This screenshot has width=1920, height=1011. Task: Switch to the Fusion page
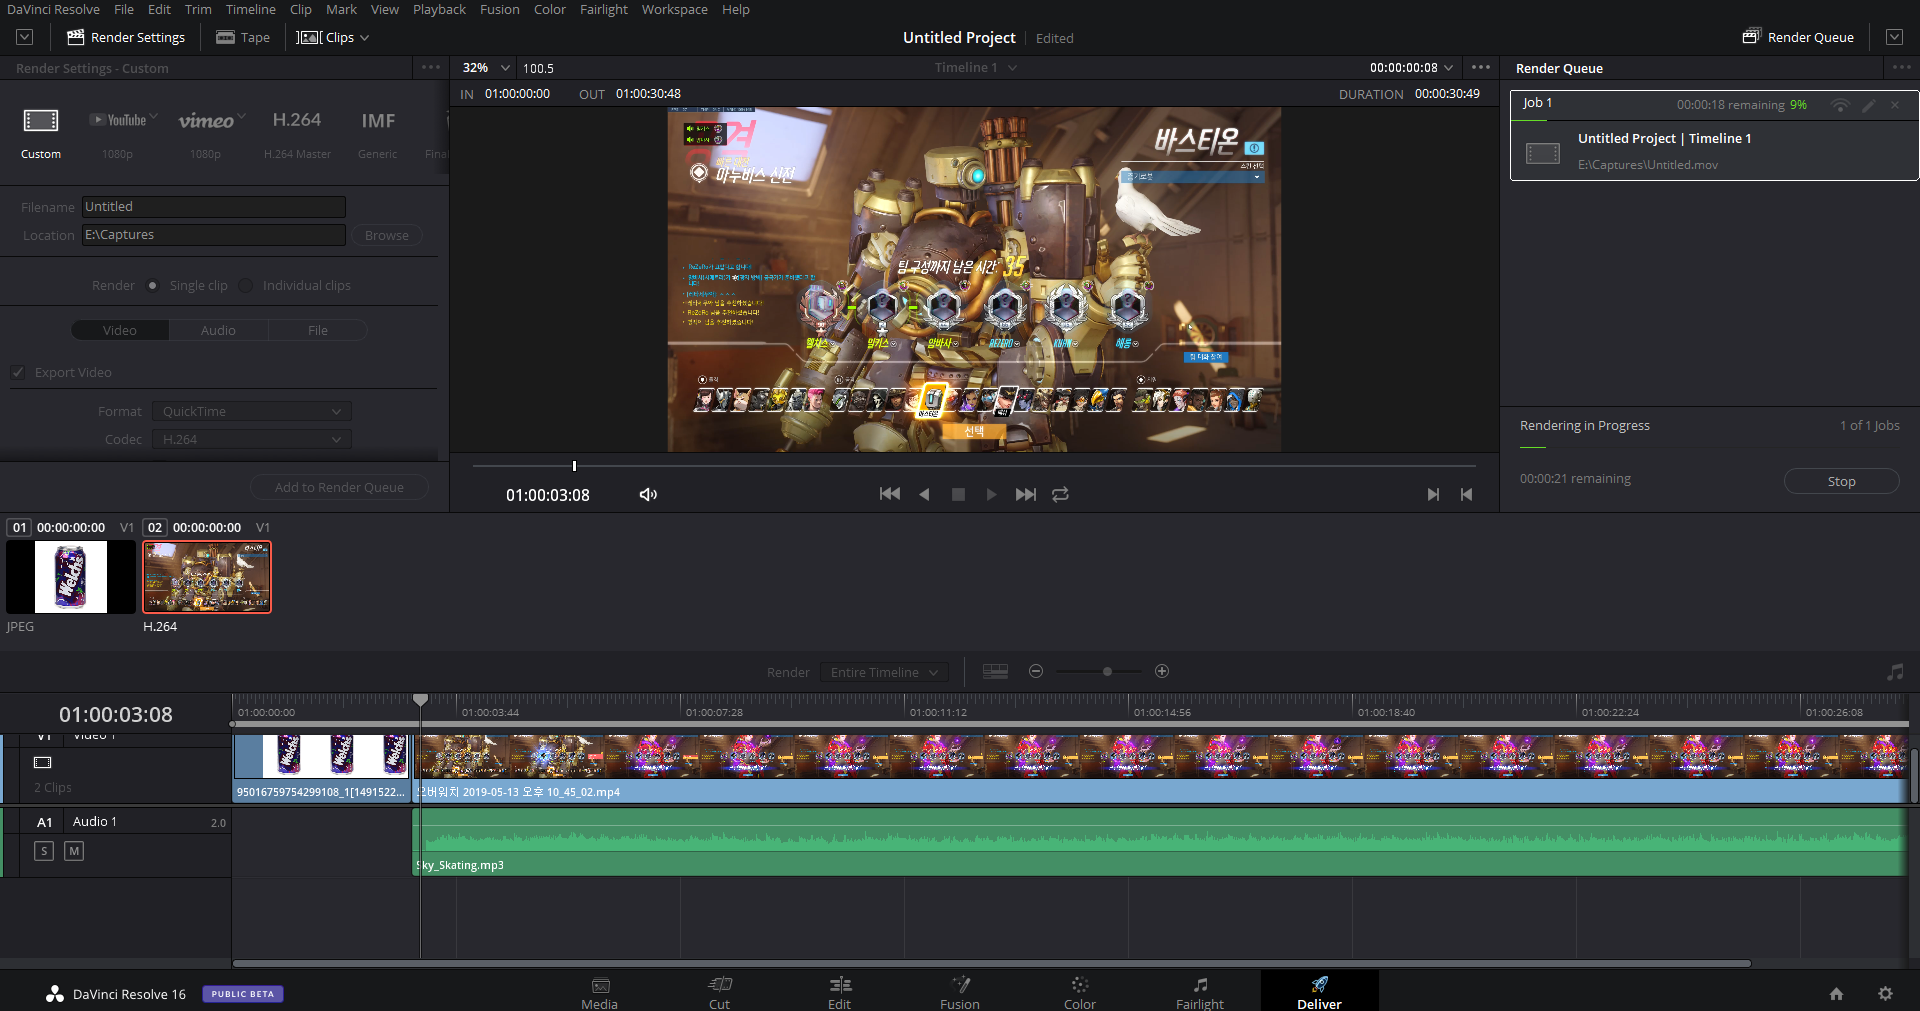[x=960, y=992]
